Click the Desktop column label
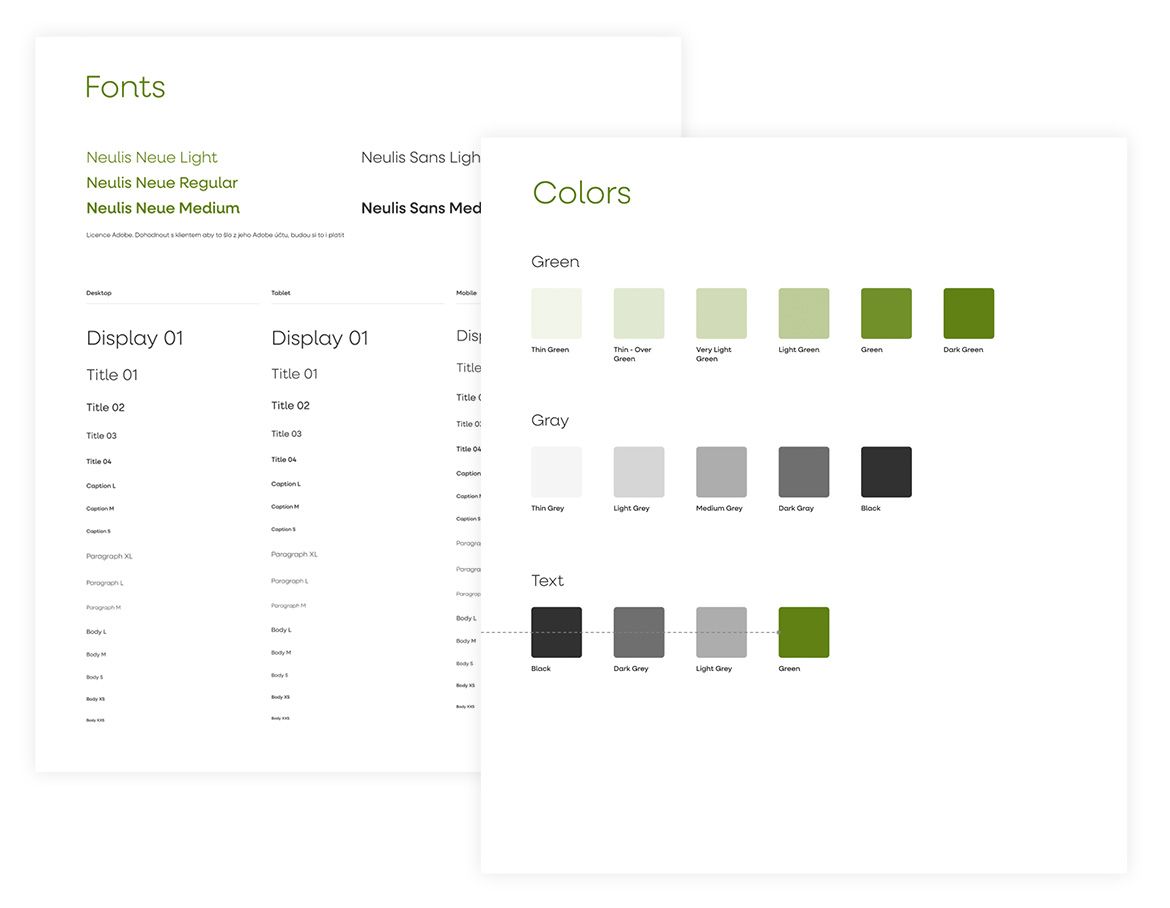Image resolution: width=1170 pixels, height=908 pixels. 99,293
